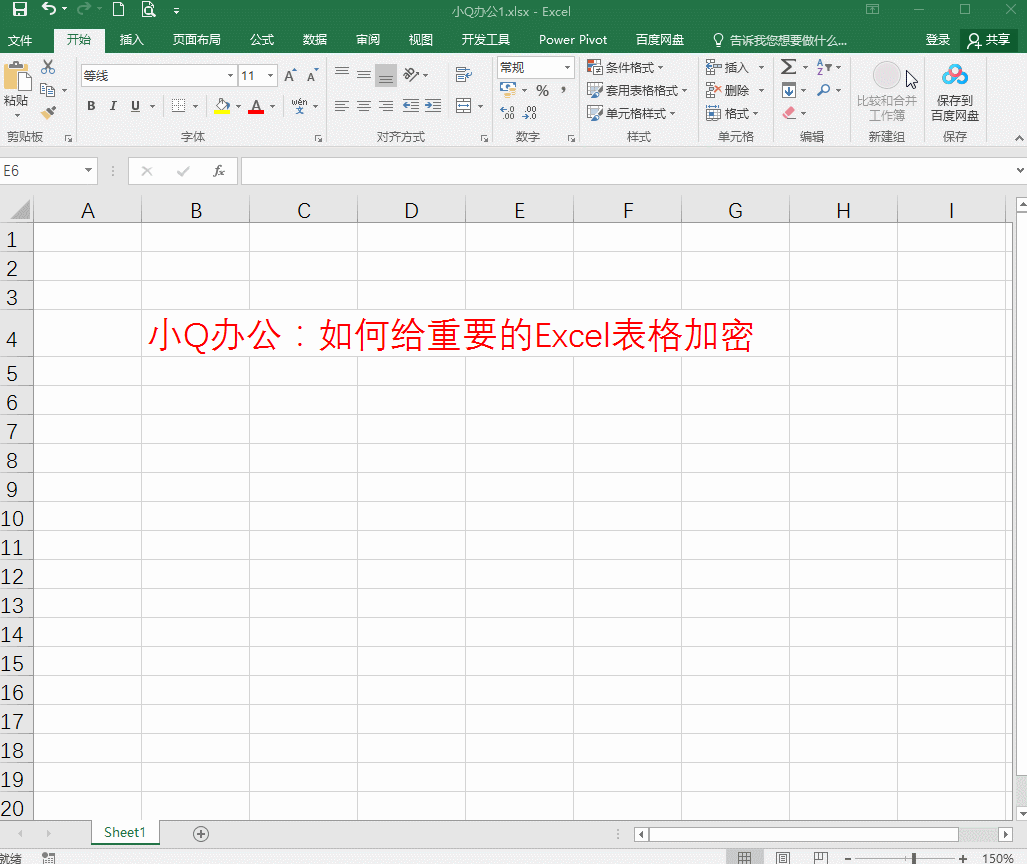Create a new blank workbook icon
Viewport: 1027px width, 864px height.
(119, 9)
